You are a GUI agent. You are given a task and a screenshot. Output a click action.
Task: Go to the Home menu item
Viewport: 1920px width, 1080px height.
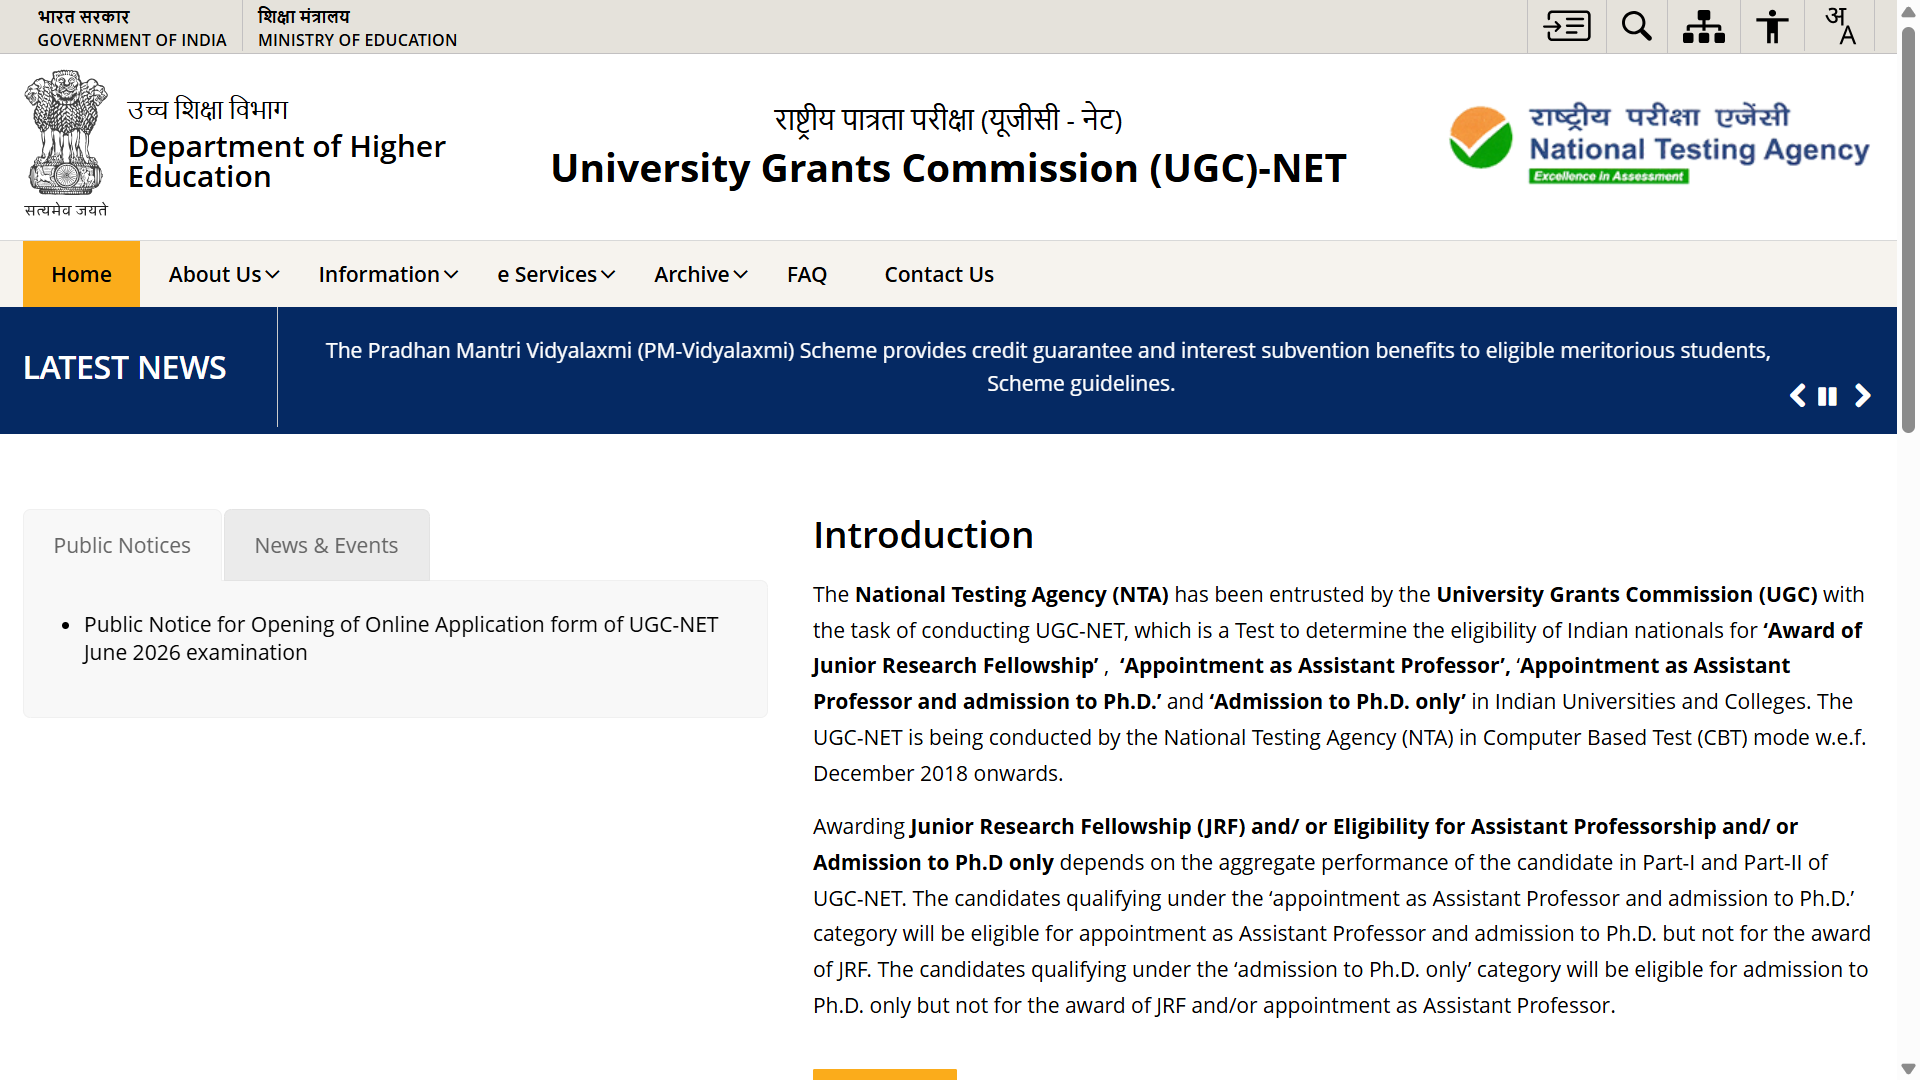pyautogui.click(x=81, y=274)
